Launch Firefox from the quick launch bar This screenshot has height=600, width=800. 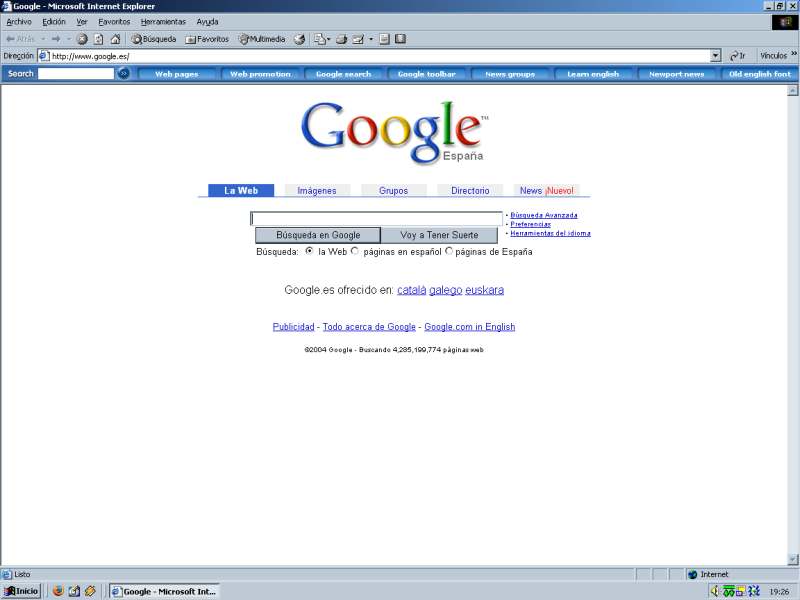click(58, 591)
